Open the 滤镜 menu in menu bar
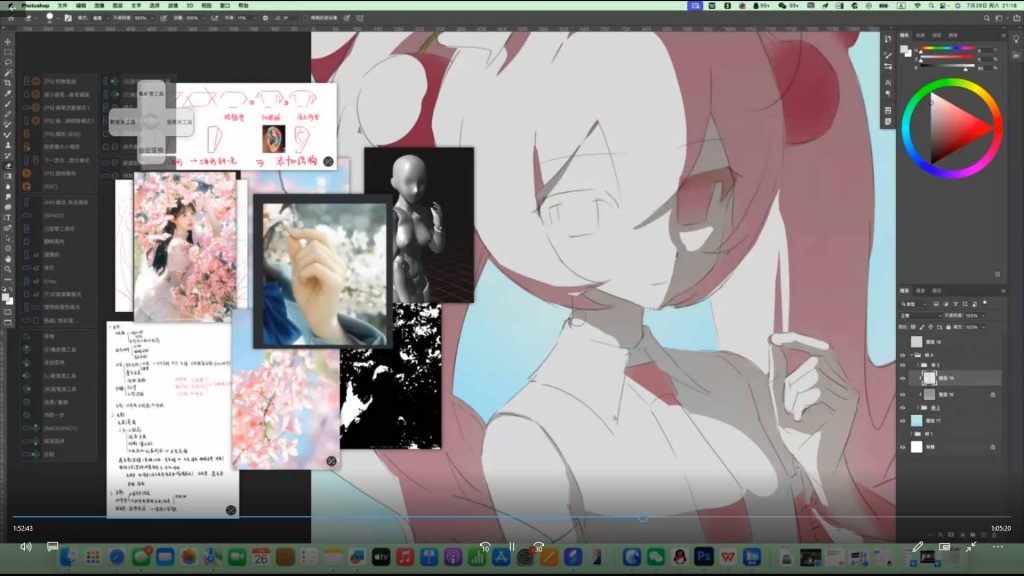 click(x=171, y=5)
